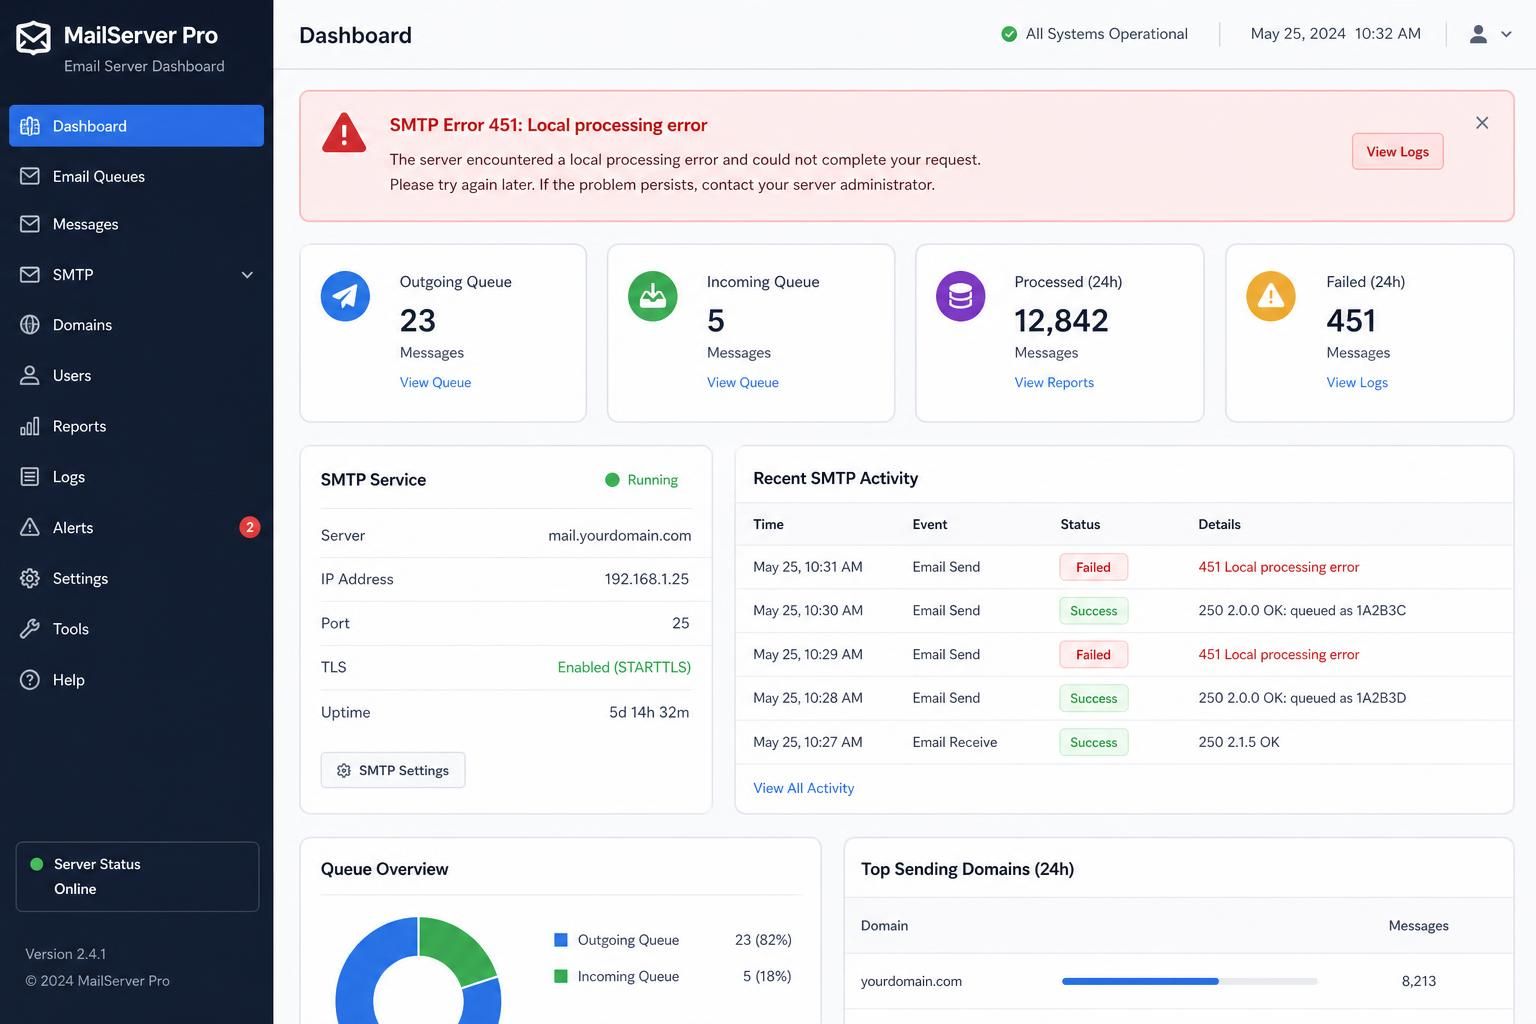1536x1024 pixels.
Task: Click the green Server Status indicator dot
Action: 37,864
